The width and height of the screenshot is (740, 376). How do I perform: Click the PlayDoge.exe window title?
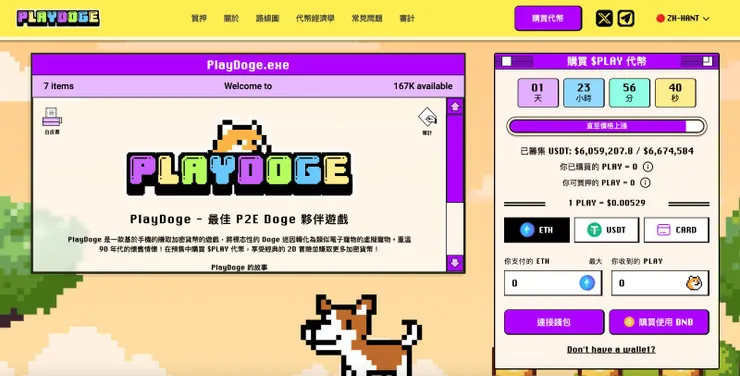(x=248, y=65)
